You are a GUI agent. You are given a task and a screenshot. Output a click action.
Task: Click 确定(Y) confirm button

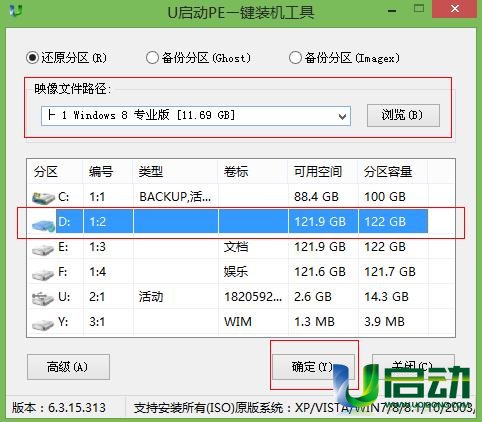313,367
